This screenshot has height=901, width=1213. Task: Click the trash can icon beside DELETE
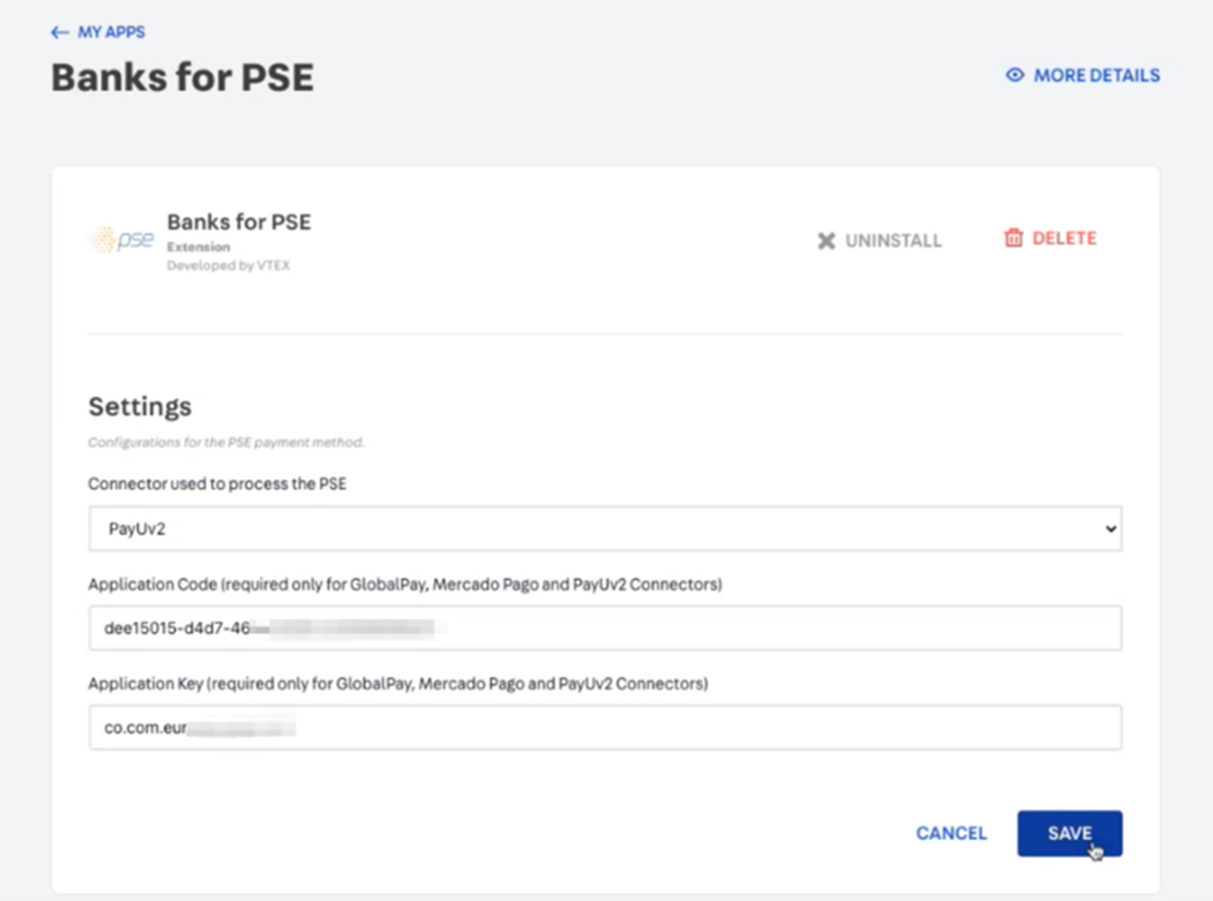click(x=1014, y=238)
